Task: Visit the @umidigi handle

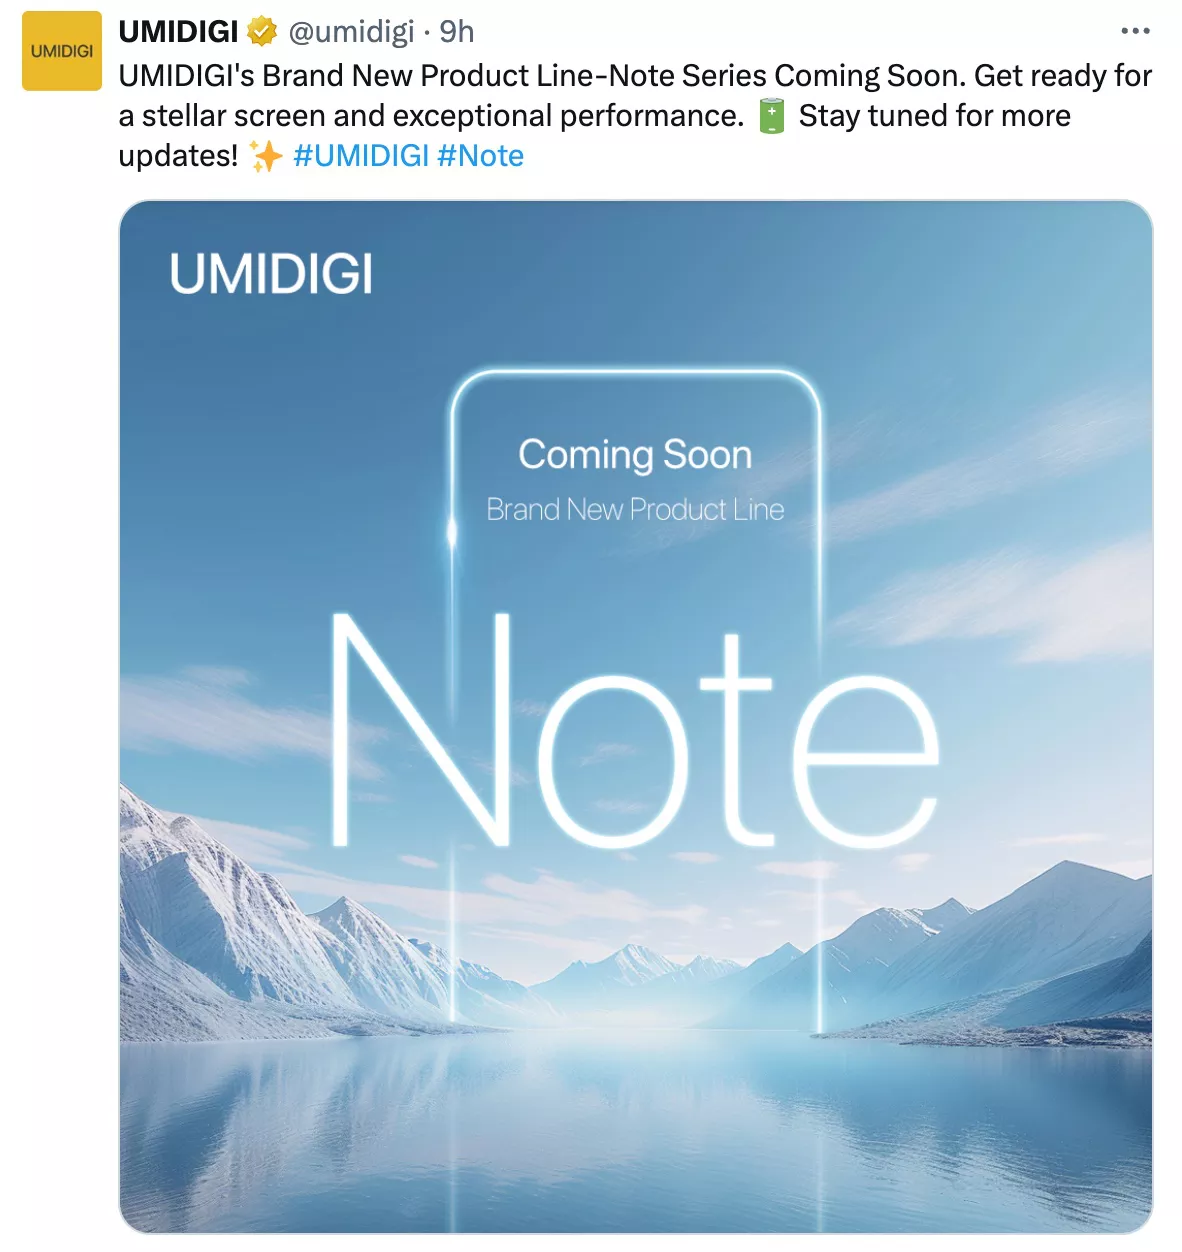Action: tap(351, 32)
